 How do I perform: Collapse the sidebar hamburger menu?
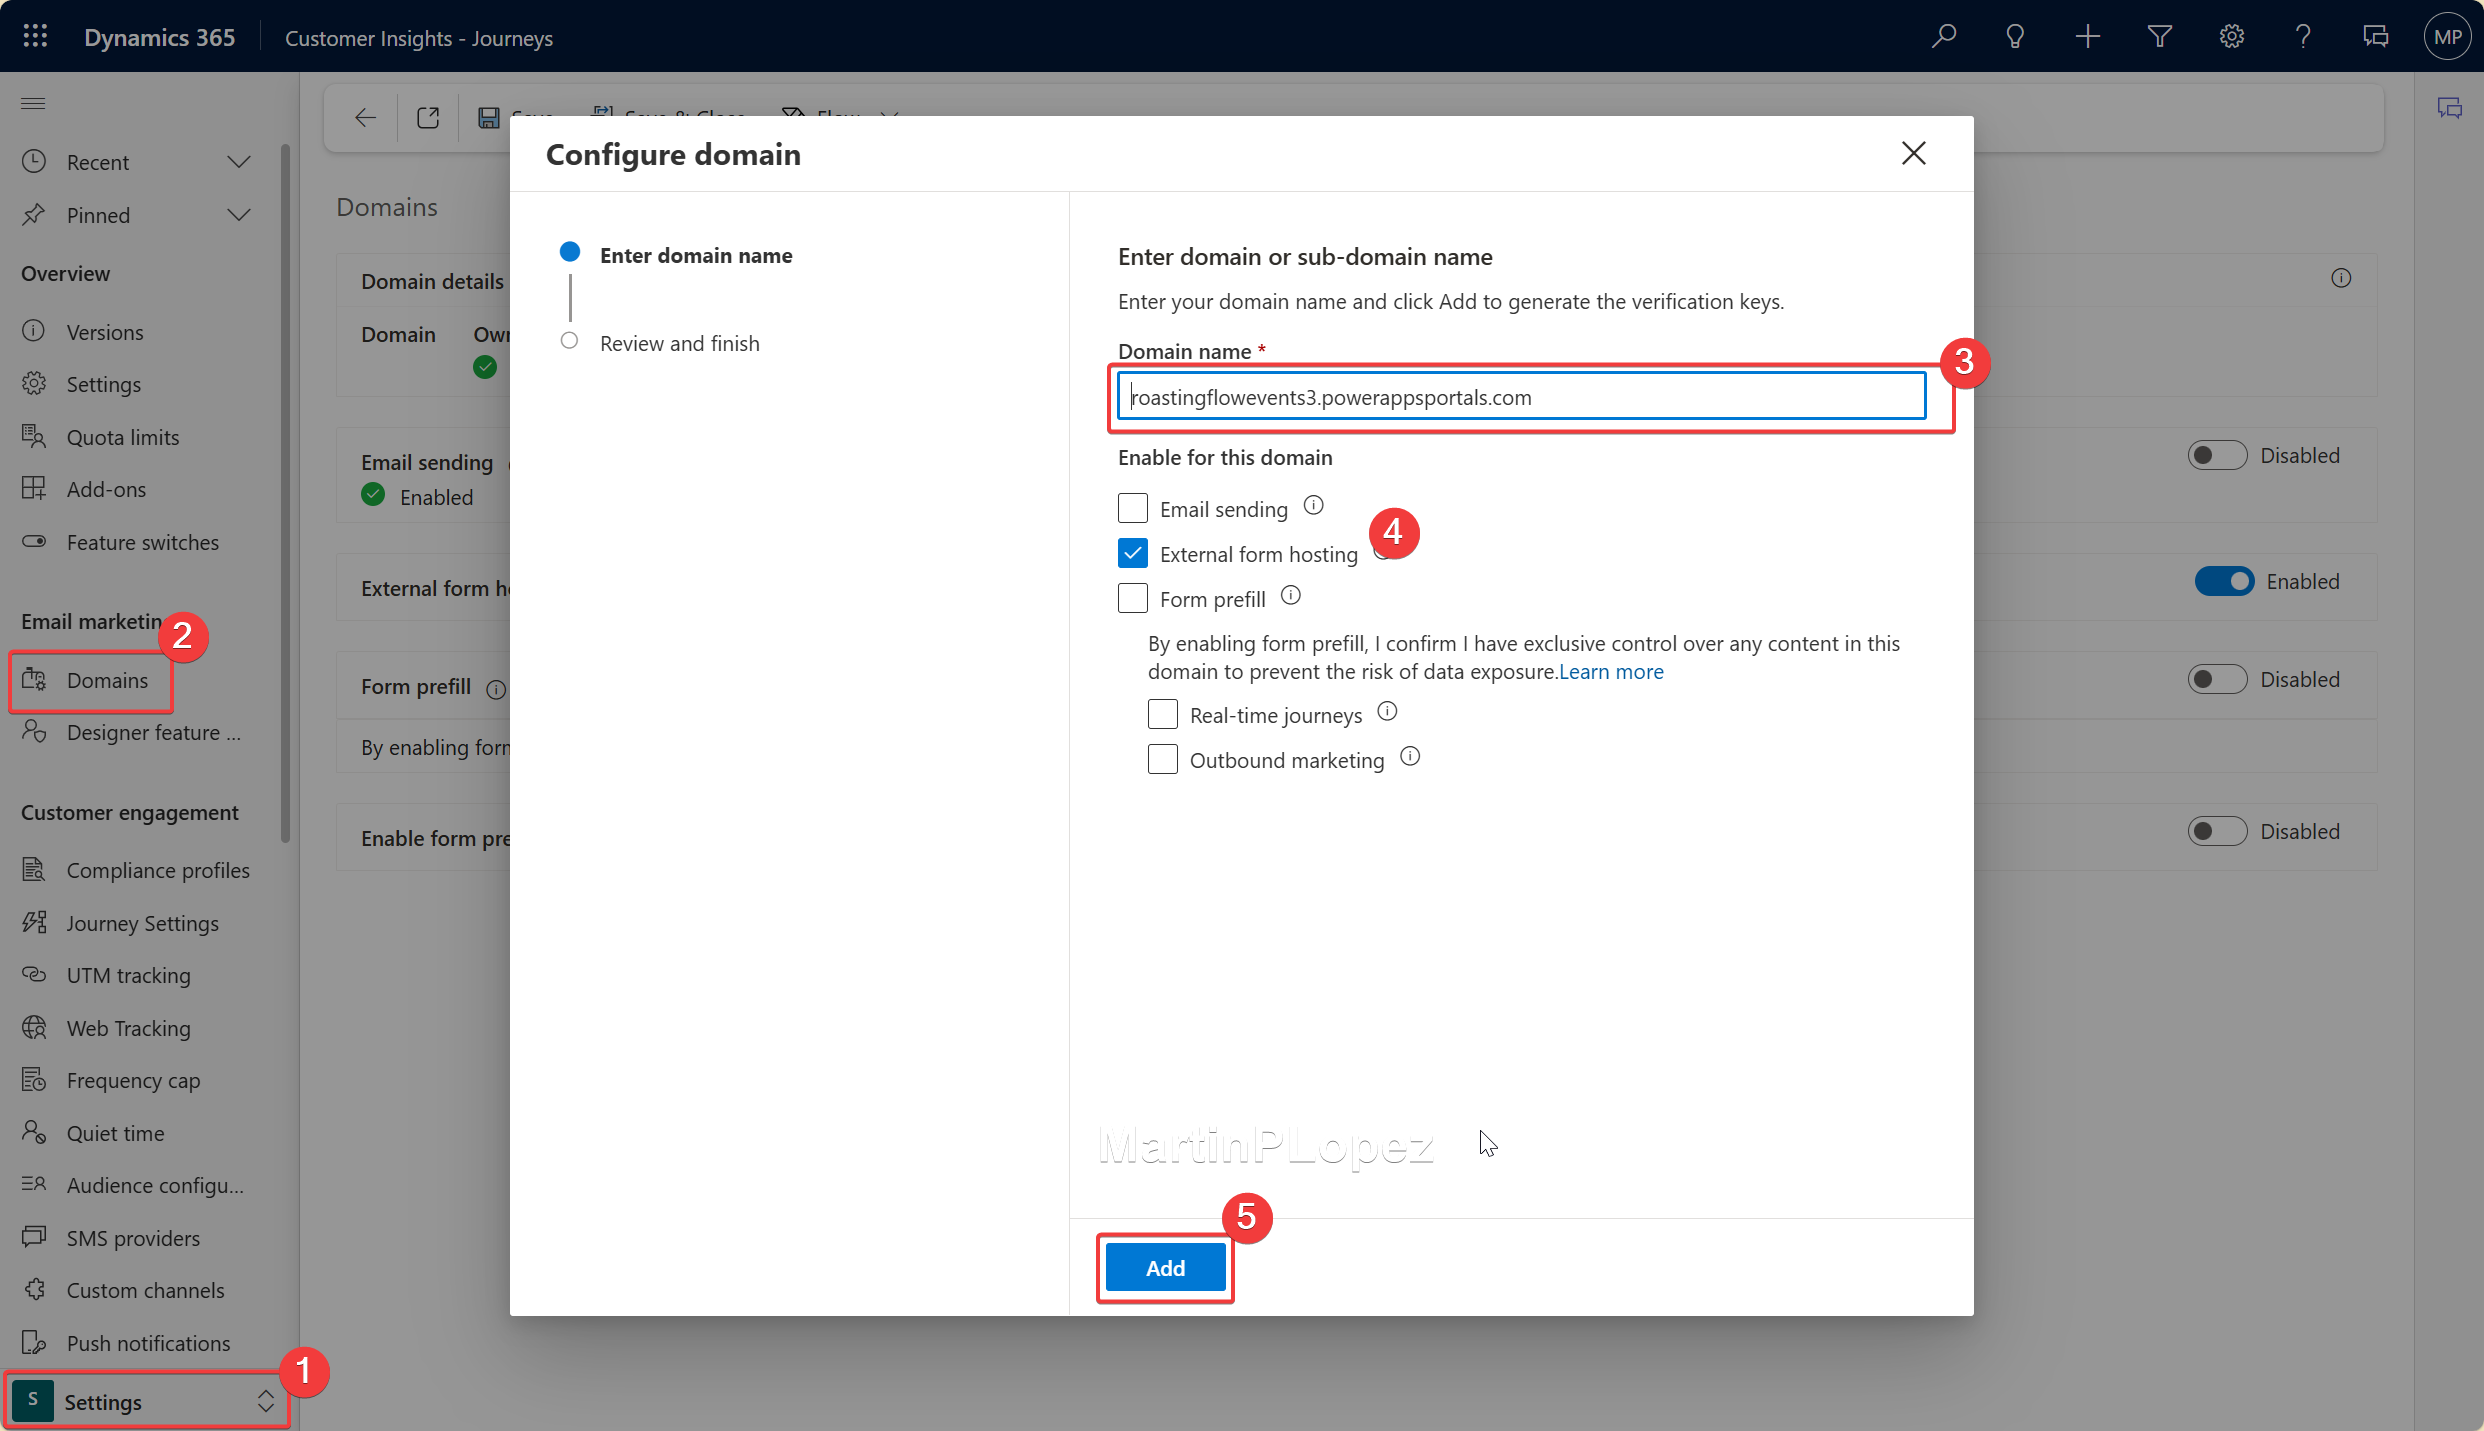coord(33,103)
